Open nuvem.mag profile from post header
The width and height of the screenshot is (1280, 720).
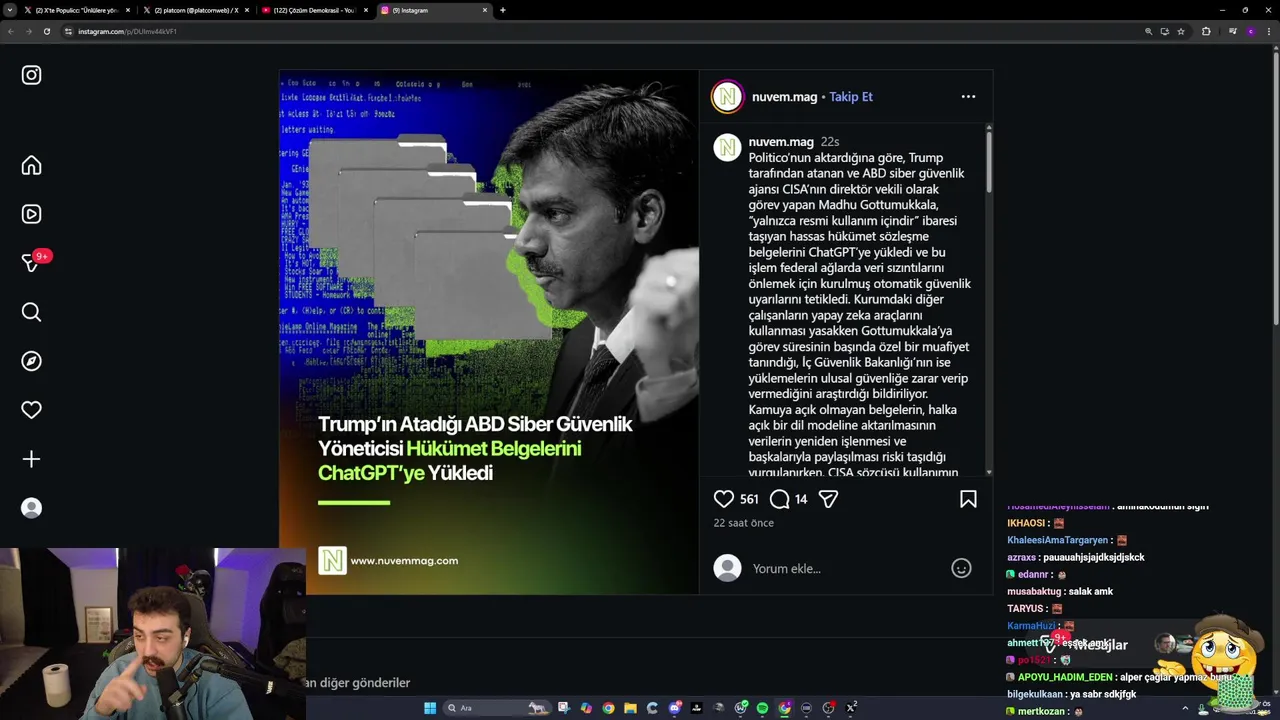[x=784, y=97]
